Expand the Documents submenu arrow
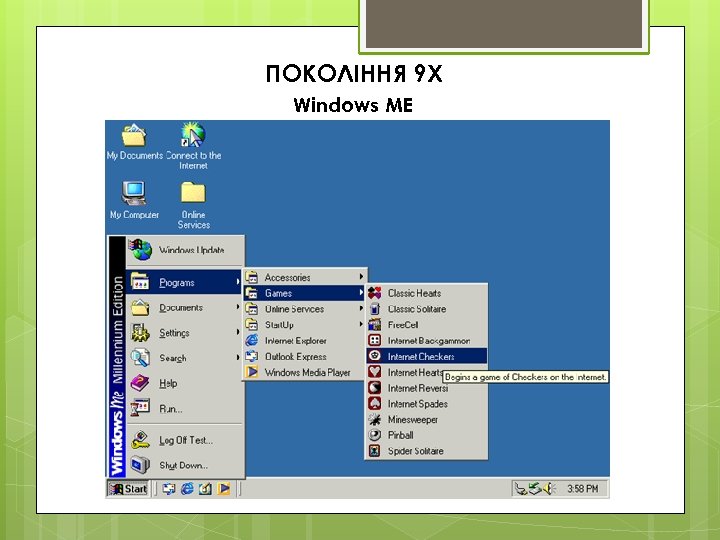 click(x=238, y=307)
